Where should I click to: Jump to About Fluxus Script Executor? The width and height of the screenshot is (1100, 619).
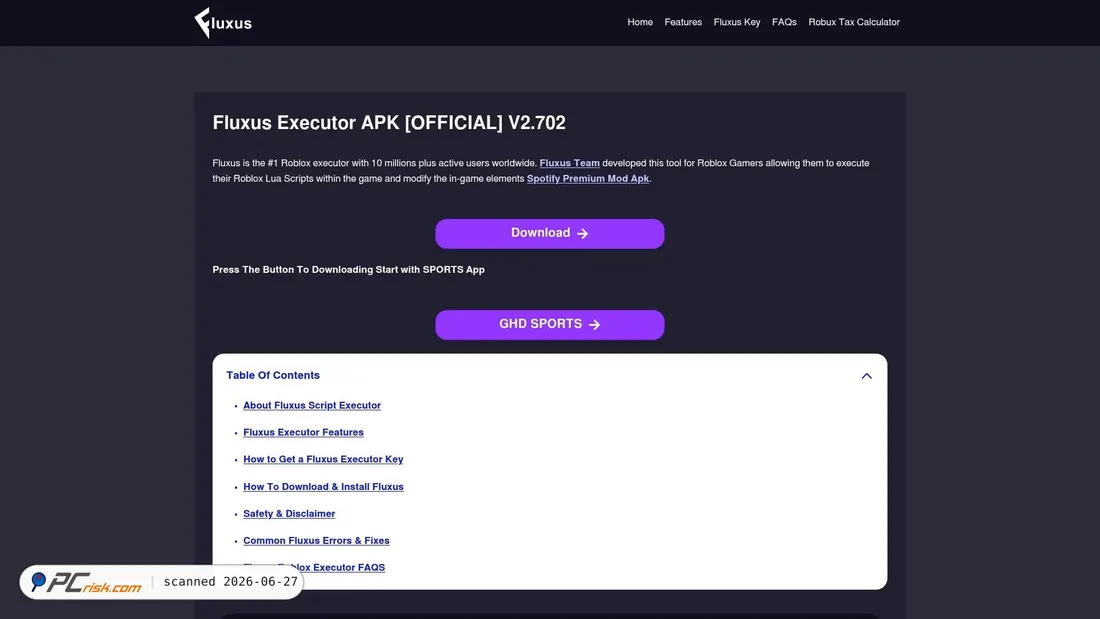click(311, 406)
